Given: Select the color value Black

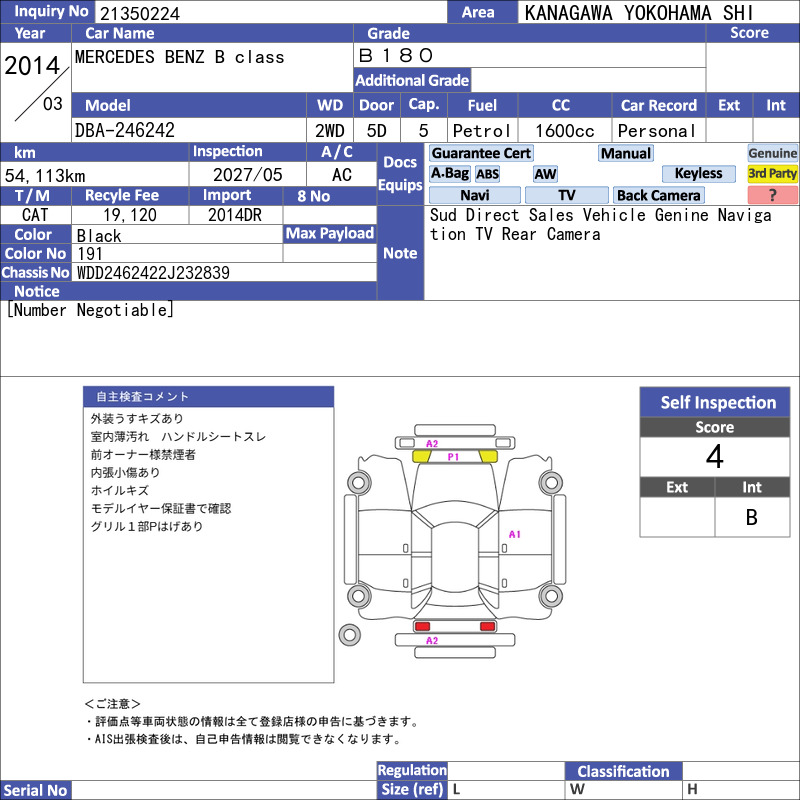Looking at the screenshot, I should tap(99, 236).
